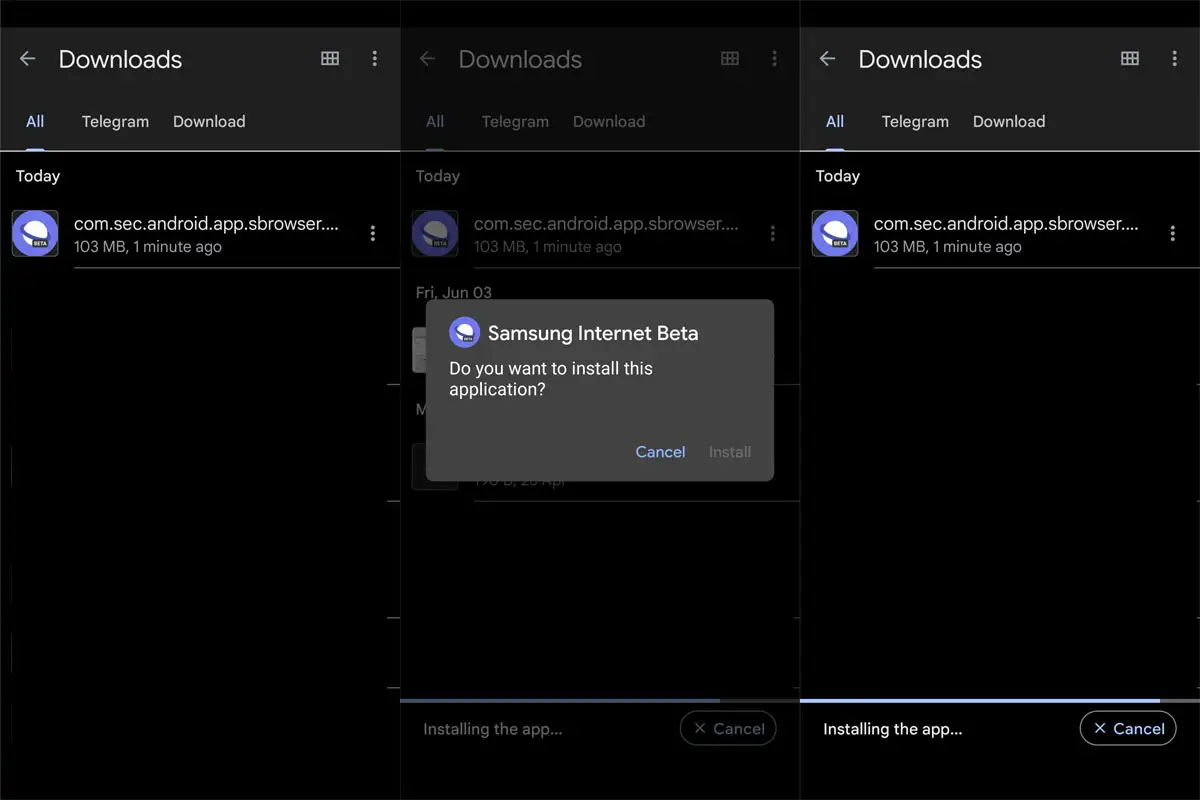The width and height of the screenshot is (1200, 800).
Task: Click Samsung Internet Beta icon in dialog
Action: pyautogui.click(x=464, y=333)
